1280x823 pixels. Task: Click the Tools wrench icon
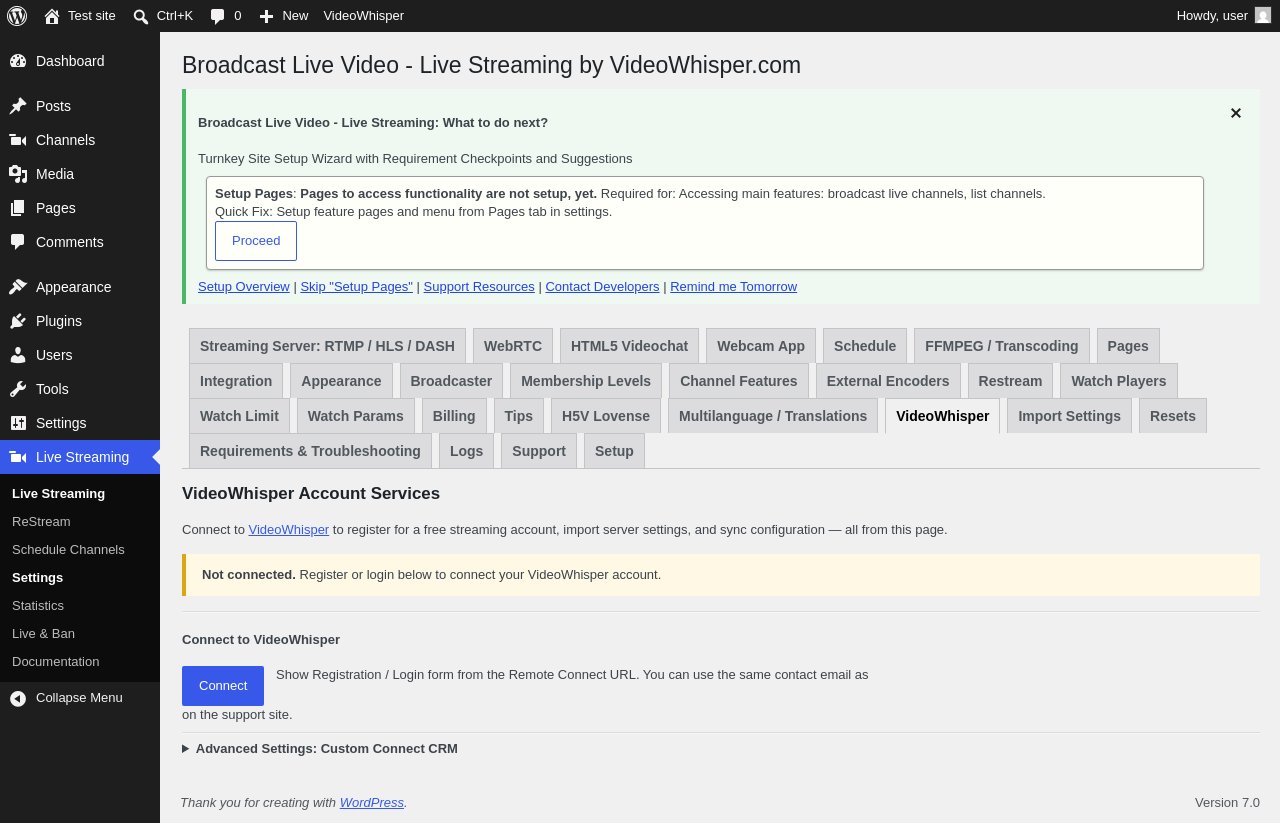[x=18, y=389]
